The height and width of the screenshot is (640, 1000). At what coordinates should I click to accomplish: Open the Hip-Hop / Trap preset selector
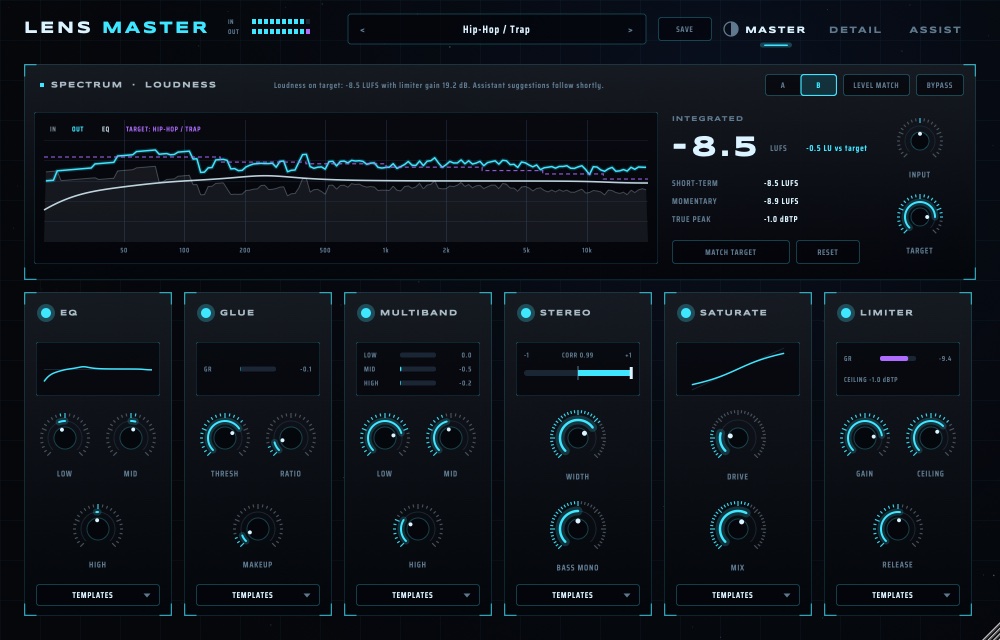(x=496, y=29)
